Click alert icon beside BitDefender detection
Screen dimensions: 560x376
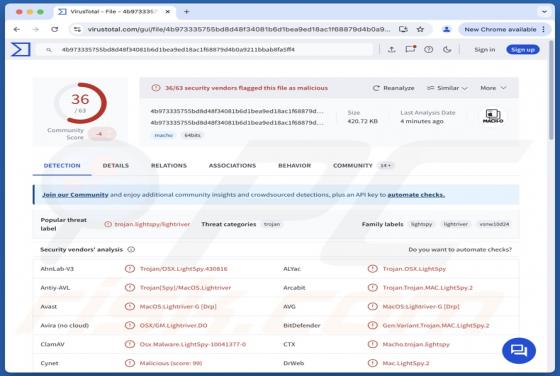point(372,325)
